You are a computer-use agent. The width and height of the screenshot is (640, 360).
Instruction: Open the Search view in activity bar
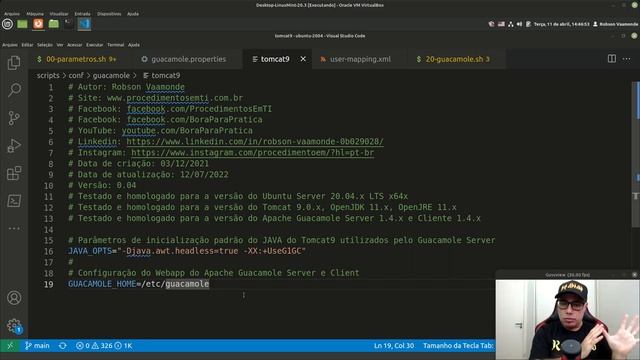[14, 90]
